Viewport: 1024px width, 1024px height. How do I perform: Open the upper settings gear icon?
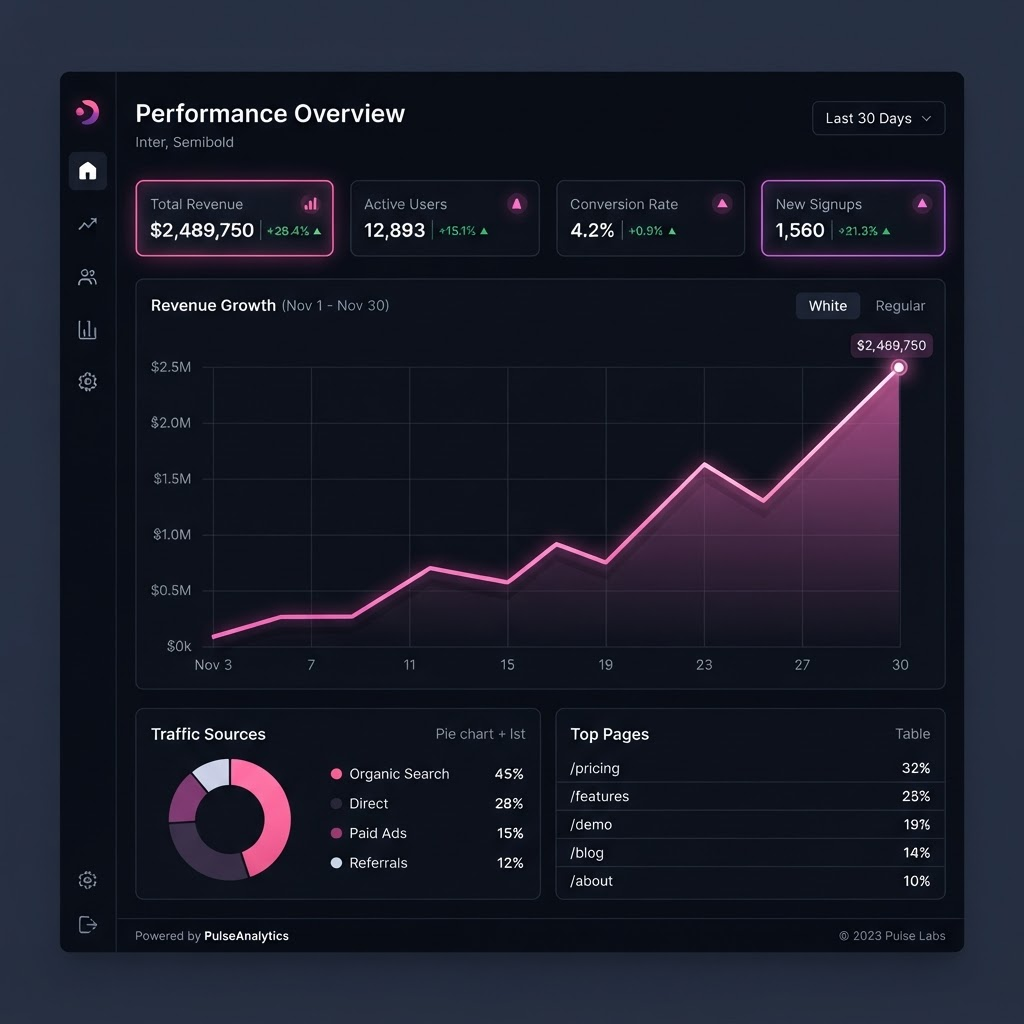pos(88,381)
